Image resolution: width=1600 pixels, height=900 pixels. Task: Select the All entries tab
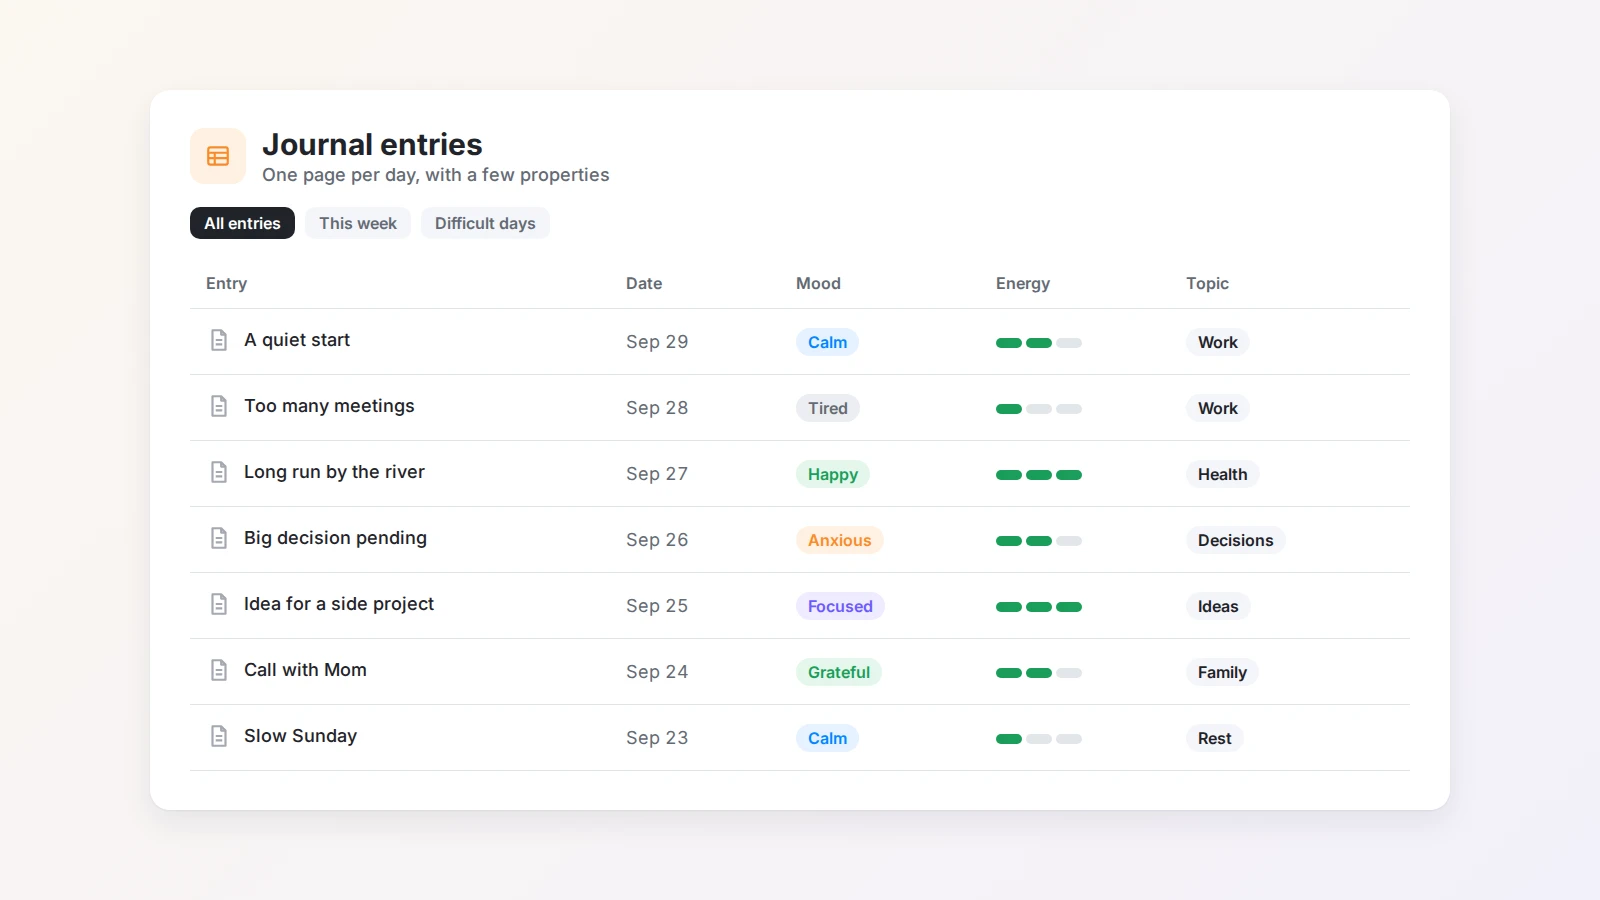[242, 223]
